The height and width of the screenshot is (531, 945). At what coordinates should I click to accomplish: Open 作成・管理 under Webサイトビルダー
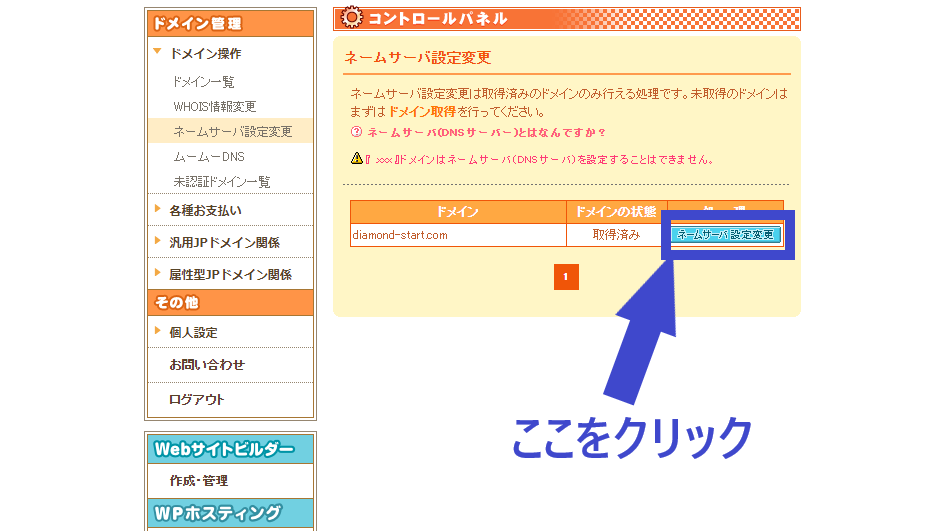(198, 480)
